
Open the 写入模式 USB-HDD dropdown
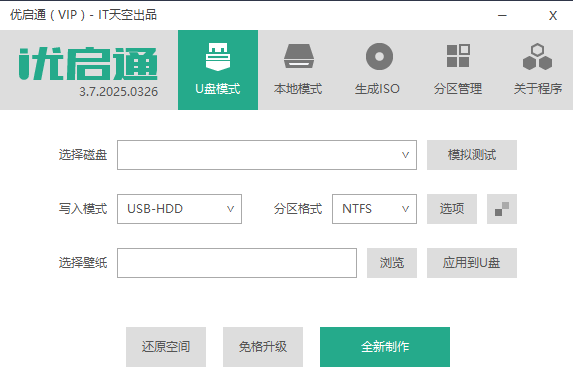pos(179,209)
